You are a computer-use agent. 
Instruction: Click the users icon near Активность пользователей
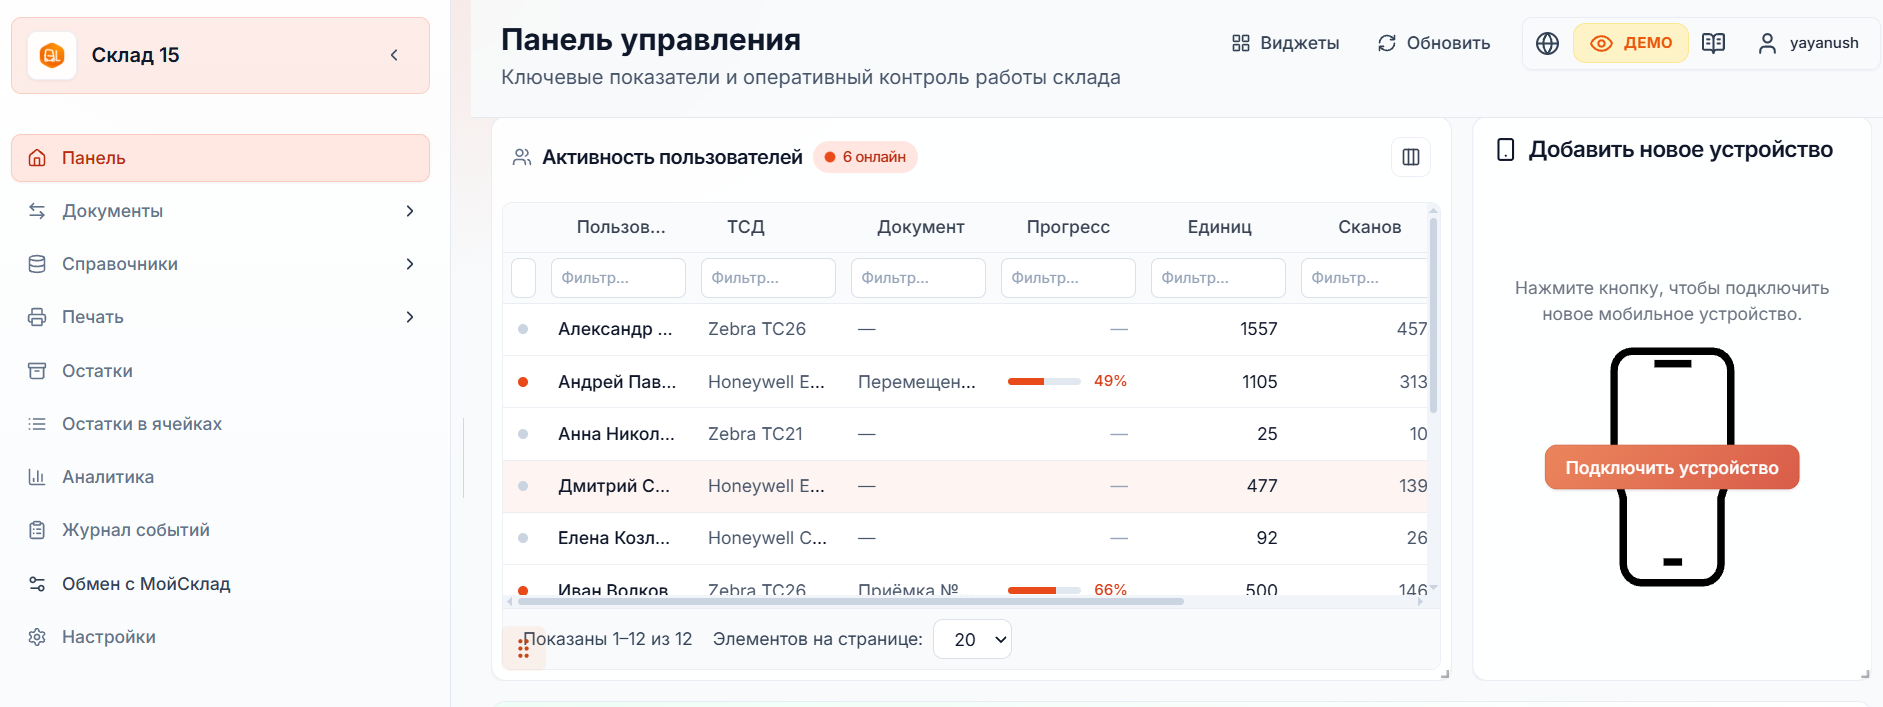[x=522, y=157]
